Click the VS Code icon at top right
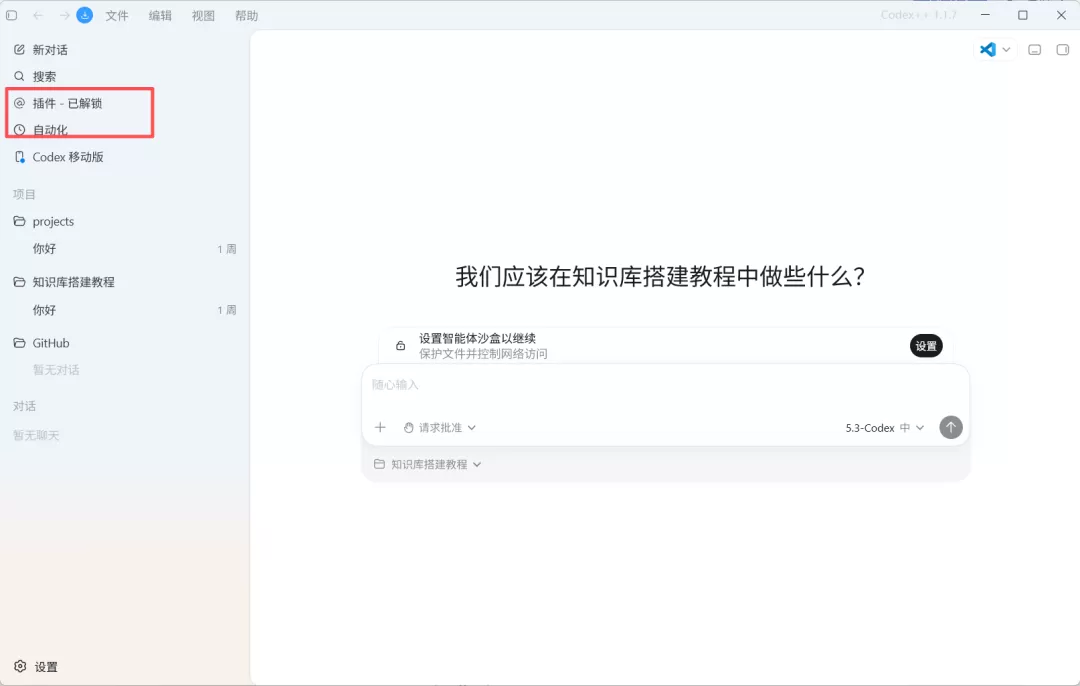The image size is (1080, 686). [x=988, y=50]
